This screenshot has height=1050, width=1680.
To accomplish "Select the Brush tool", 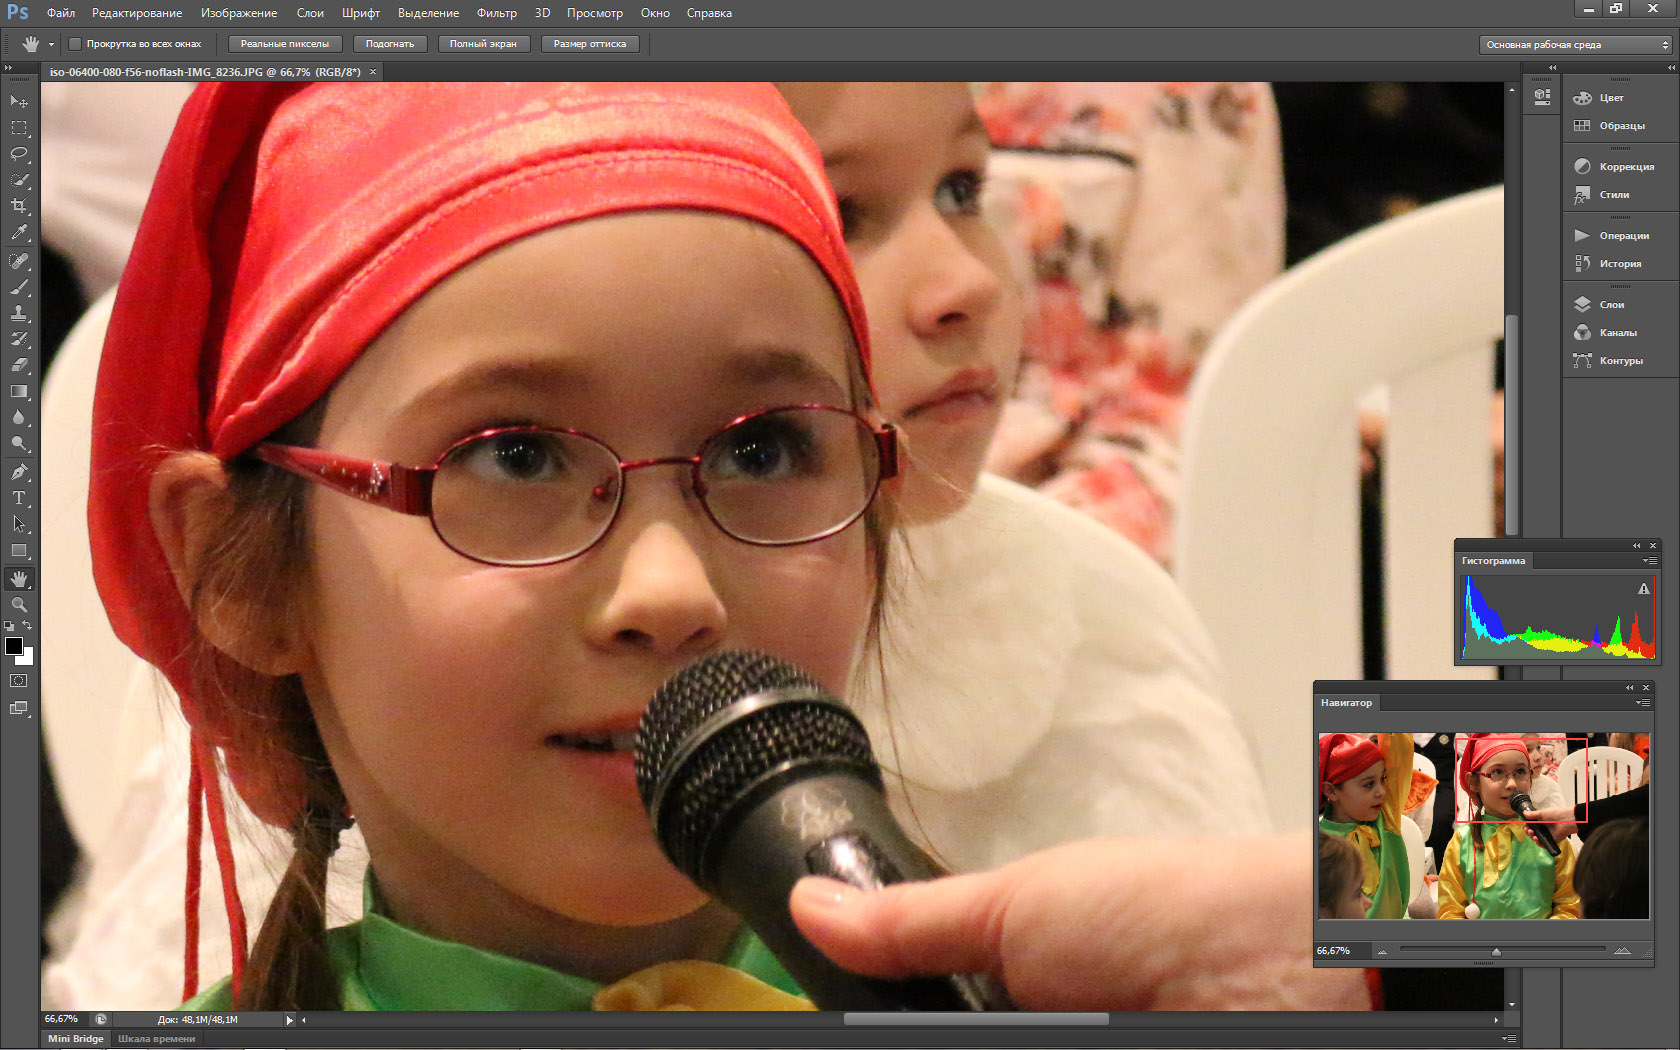I will (19, 287).
